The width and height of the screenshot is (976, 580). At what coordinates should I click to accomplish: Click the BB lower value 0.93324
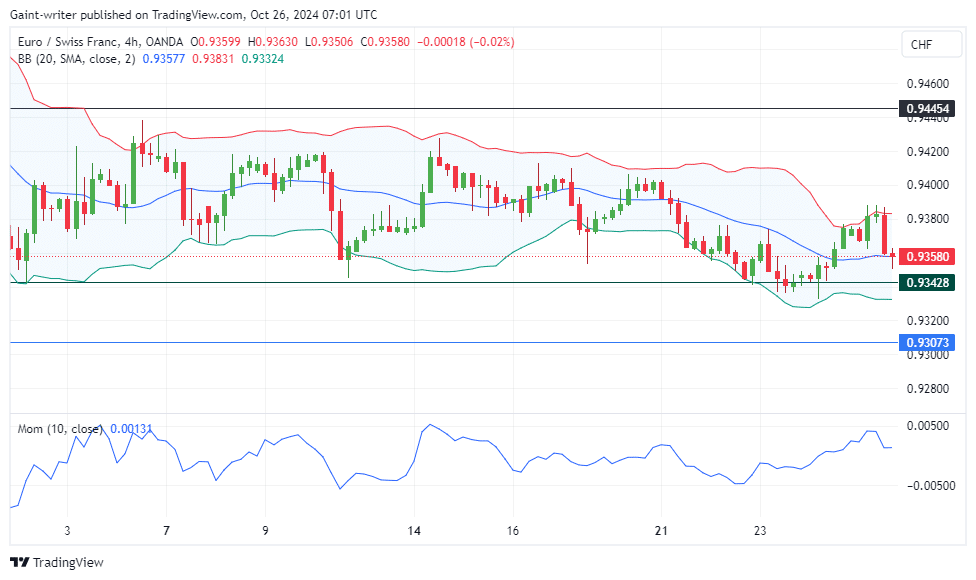(x=263, y=58)
